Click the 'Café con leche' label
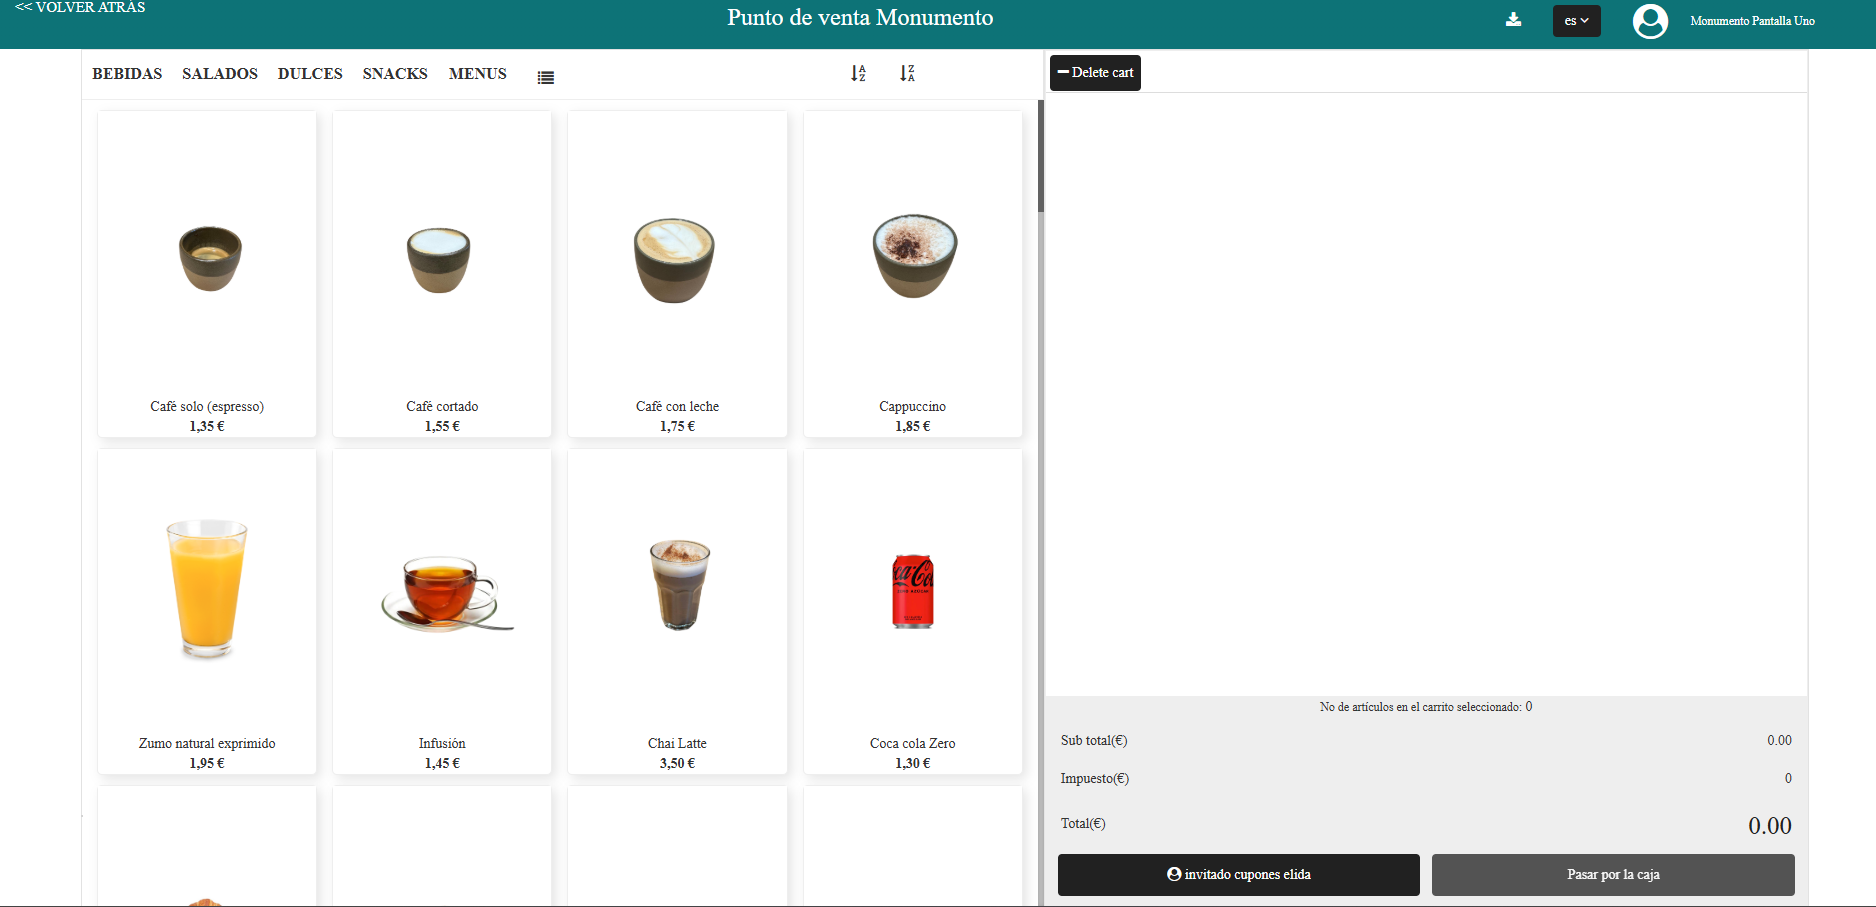The image size is (1876, 907). click(x=677, y=406)
